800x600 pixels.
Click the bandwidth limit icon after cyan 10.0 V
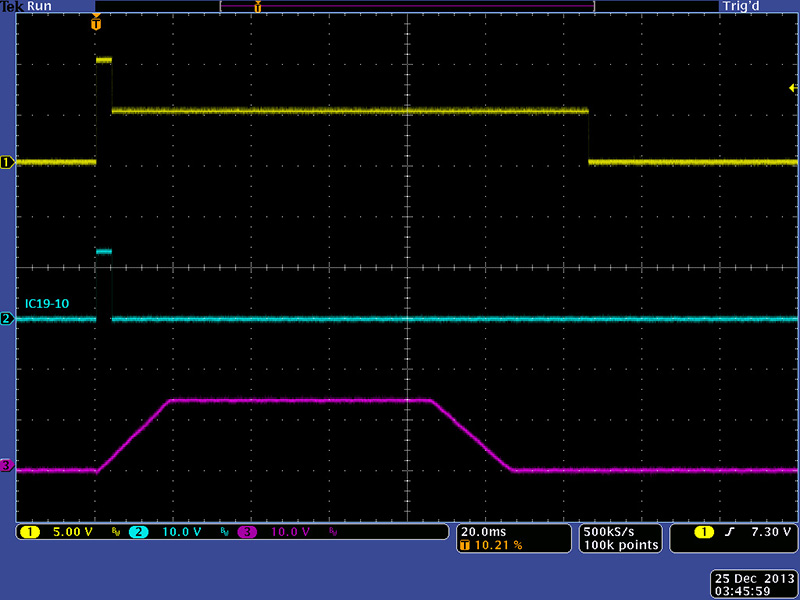tap(224, 532)
